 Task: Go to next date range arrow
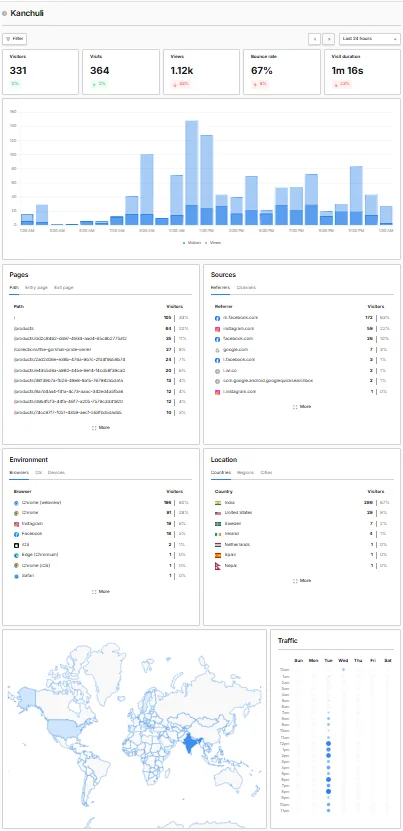point(329,39)
